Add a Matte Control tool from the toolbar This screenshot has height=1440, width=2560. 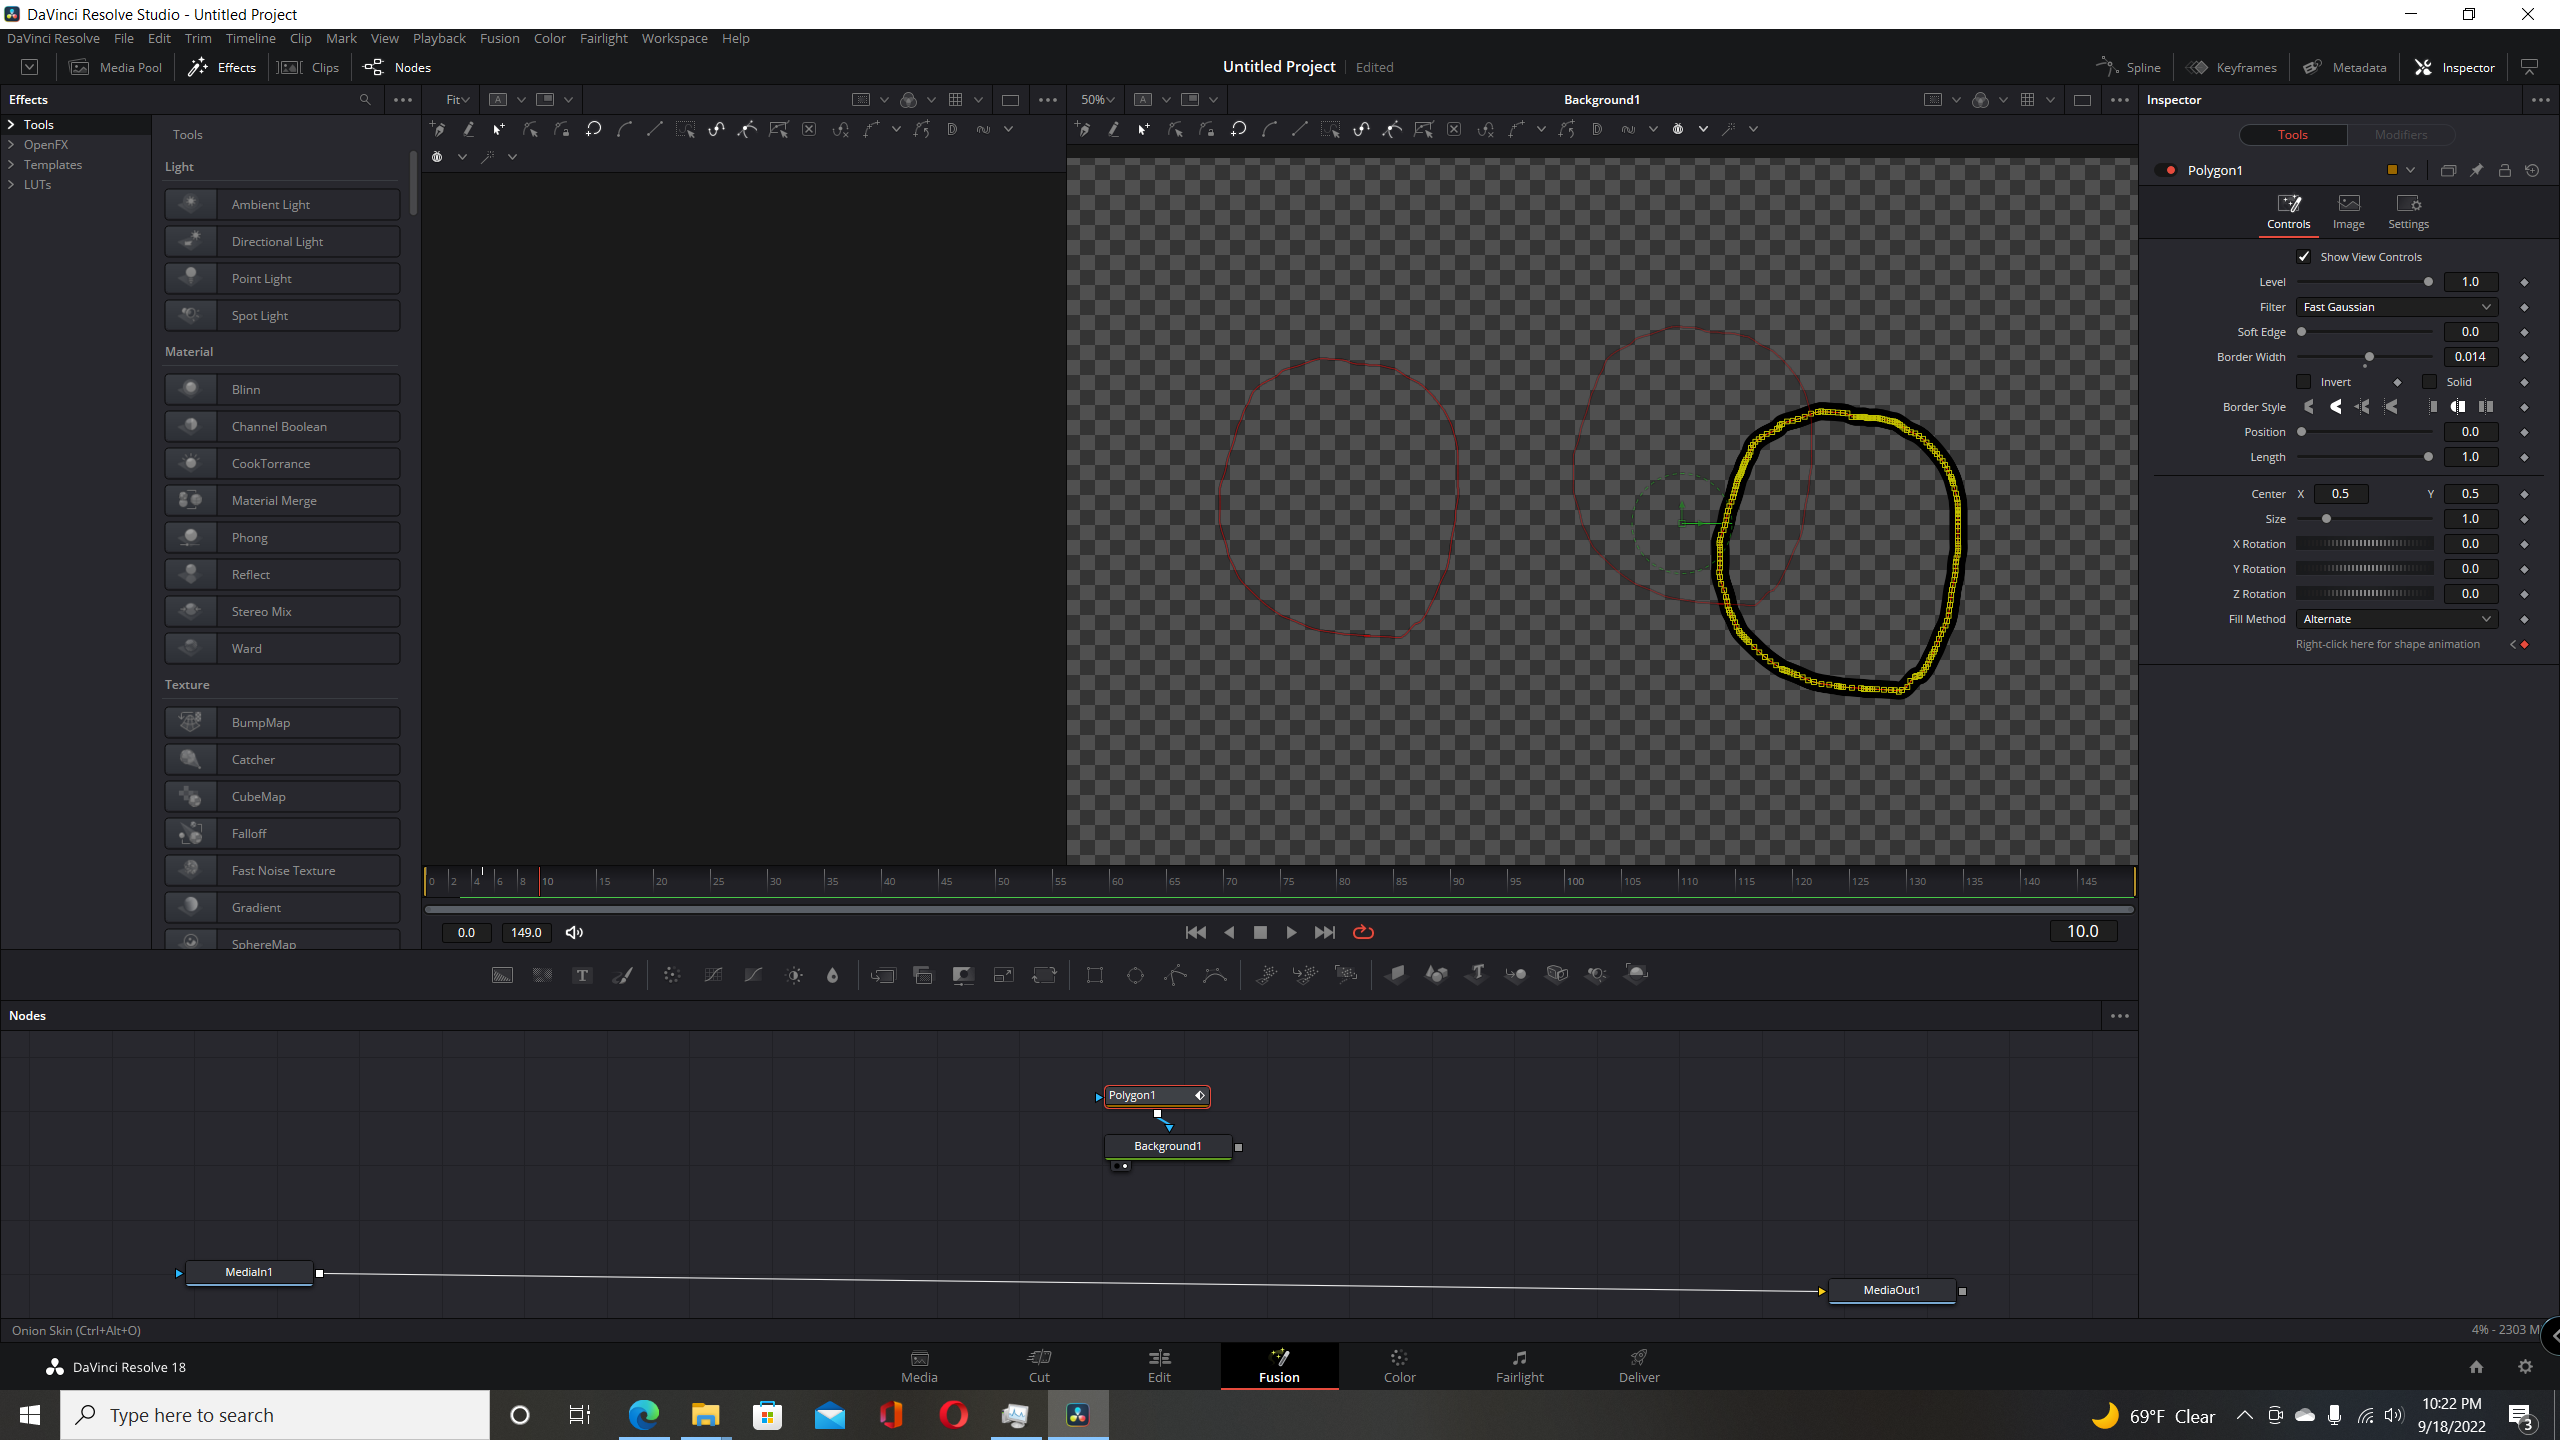963,975
